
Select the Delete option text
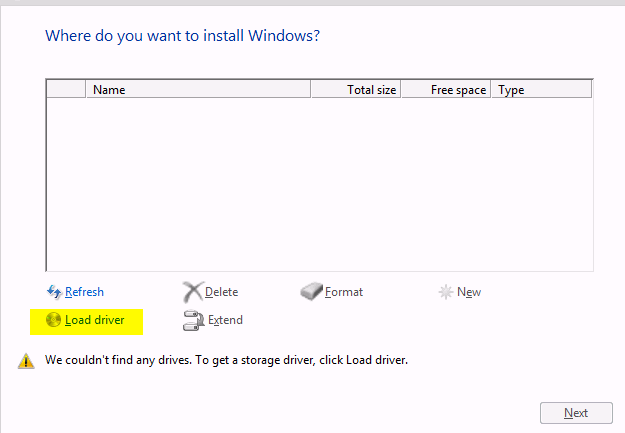pyautogui.click(x=221, y=292)
